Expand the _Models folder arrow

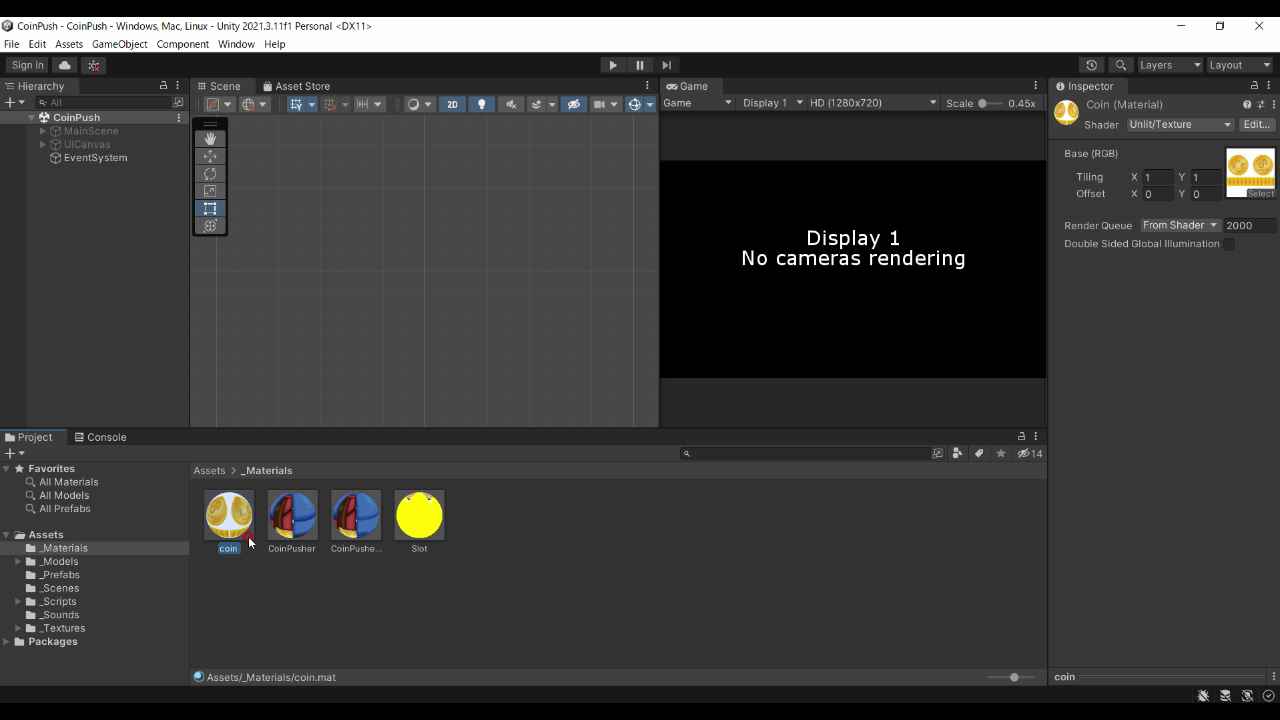18,562
